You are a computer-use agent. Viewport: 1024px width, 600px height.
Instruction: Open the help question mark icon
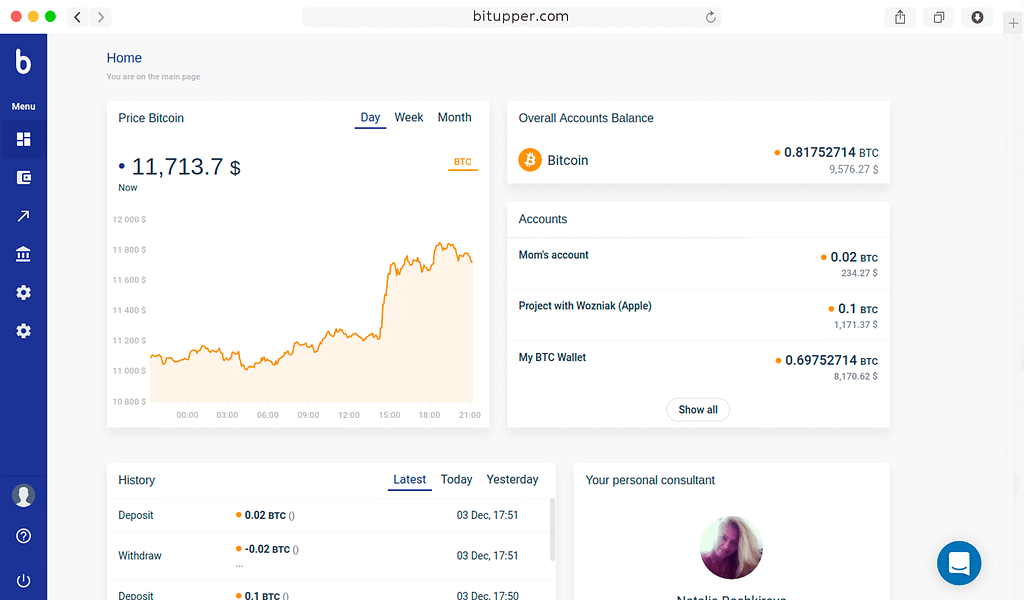pyautogui.click(x=24, y=536)
